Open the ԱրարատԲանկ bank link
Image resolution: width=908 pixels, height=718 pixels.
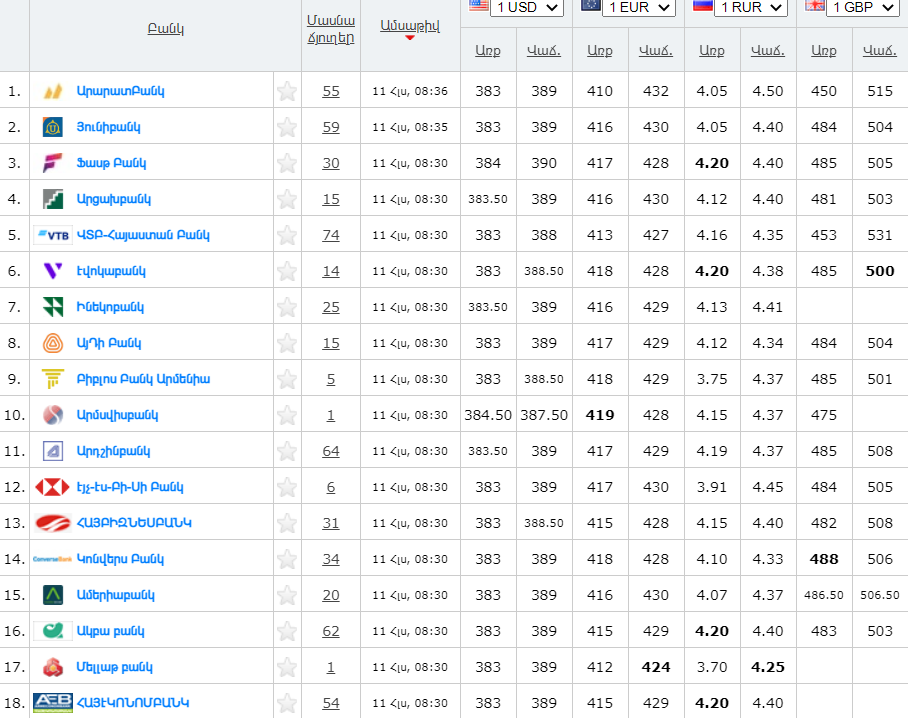tap(120, 91)
